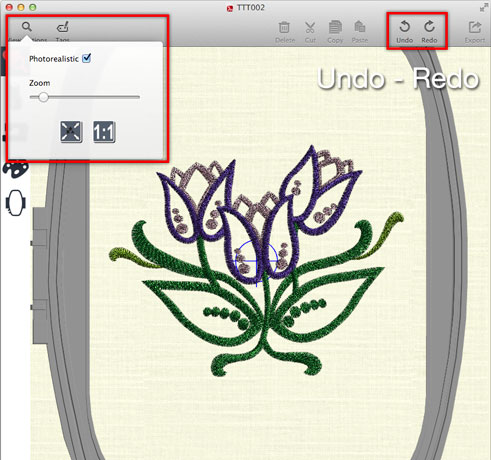The image size is (491, 460).
Task: Set zoom to 1:1 actual size
Action: pos(104,132)
